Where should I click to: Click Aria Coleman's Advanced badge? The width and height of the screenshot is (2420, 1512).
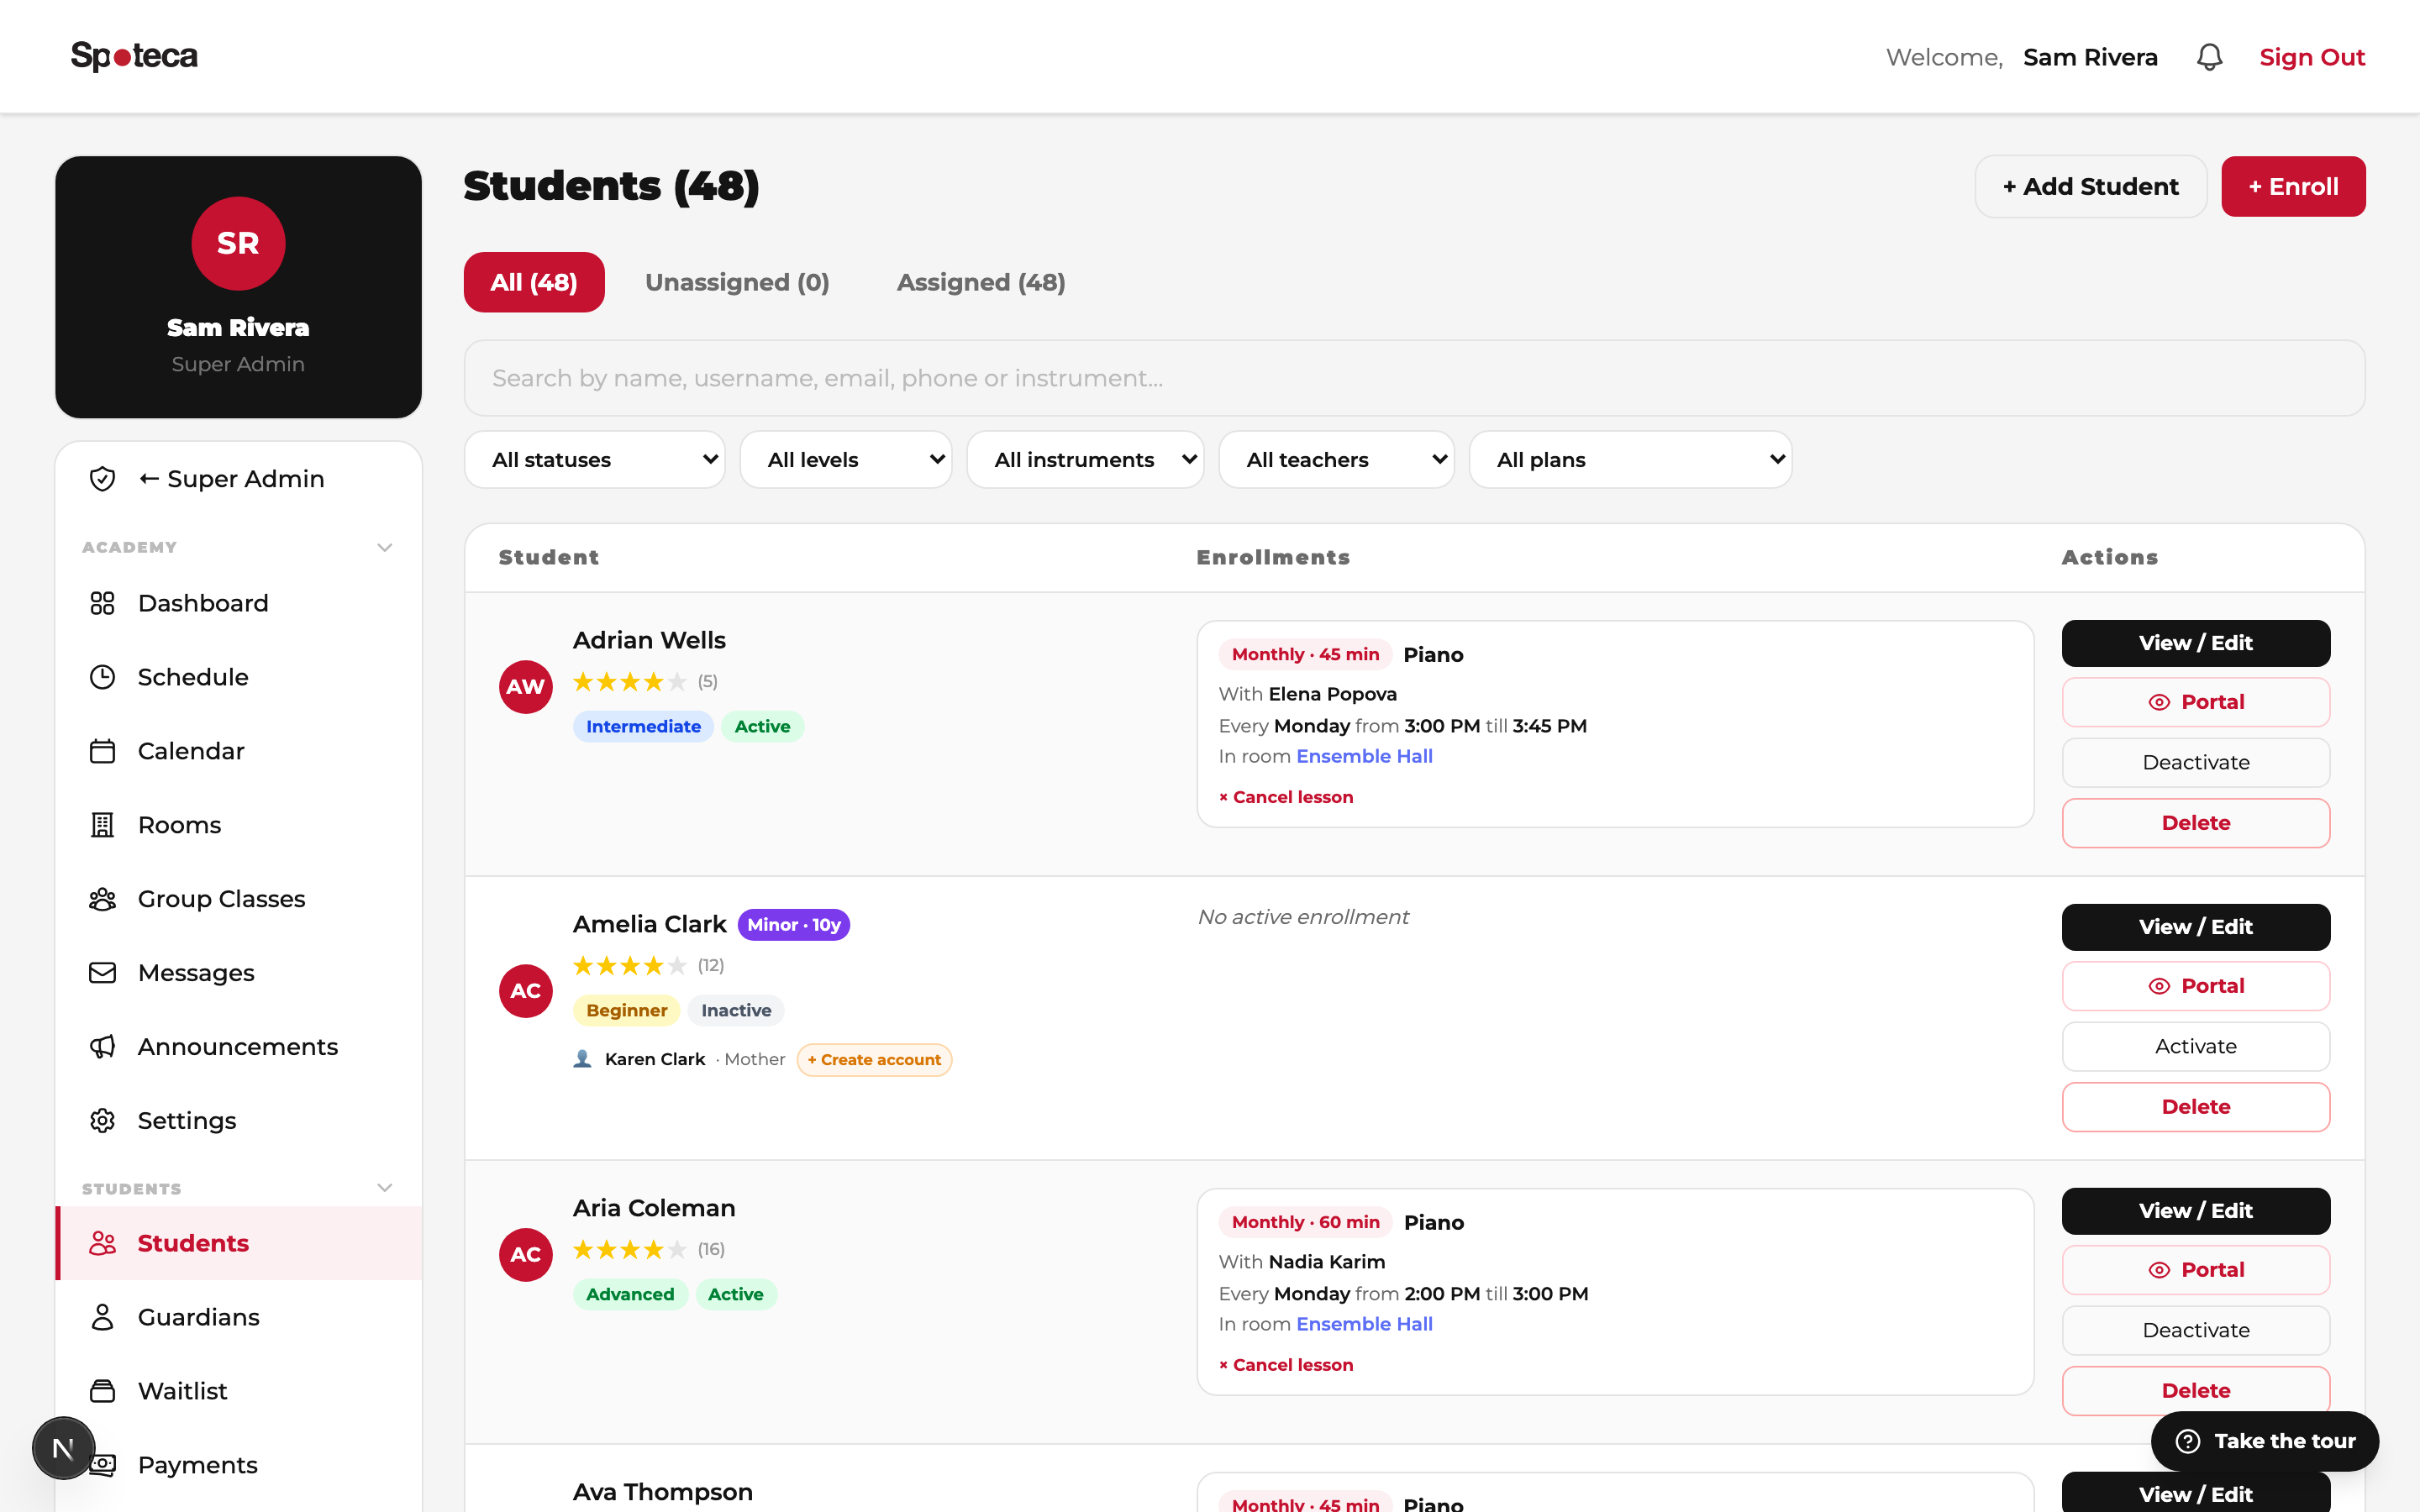point(630,1294)
